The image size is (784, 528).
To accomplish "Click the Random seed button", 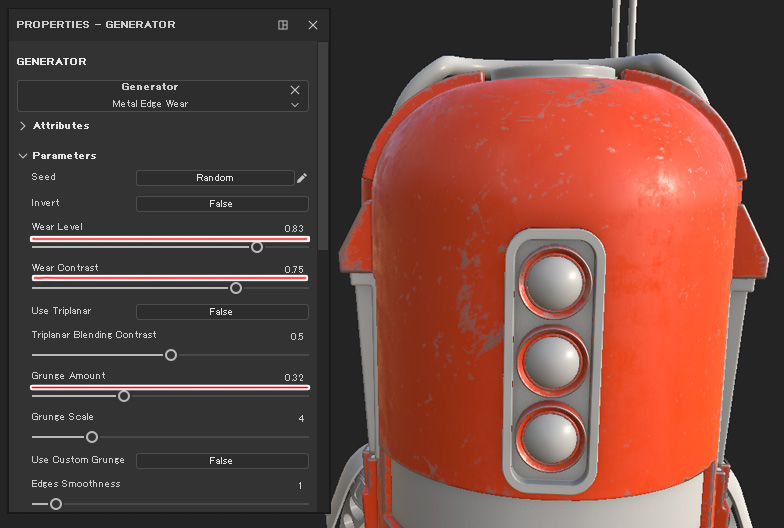I will (x=215, y=178).
